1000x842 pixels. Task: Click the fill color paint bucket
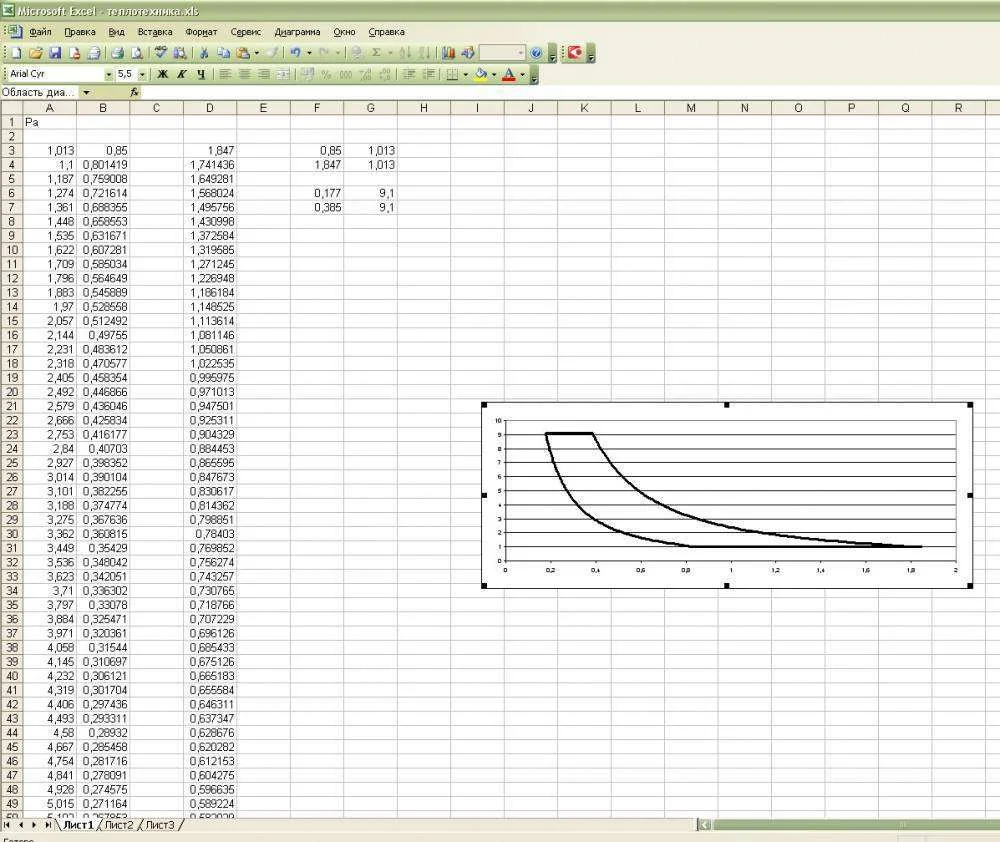481,74
